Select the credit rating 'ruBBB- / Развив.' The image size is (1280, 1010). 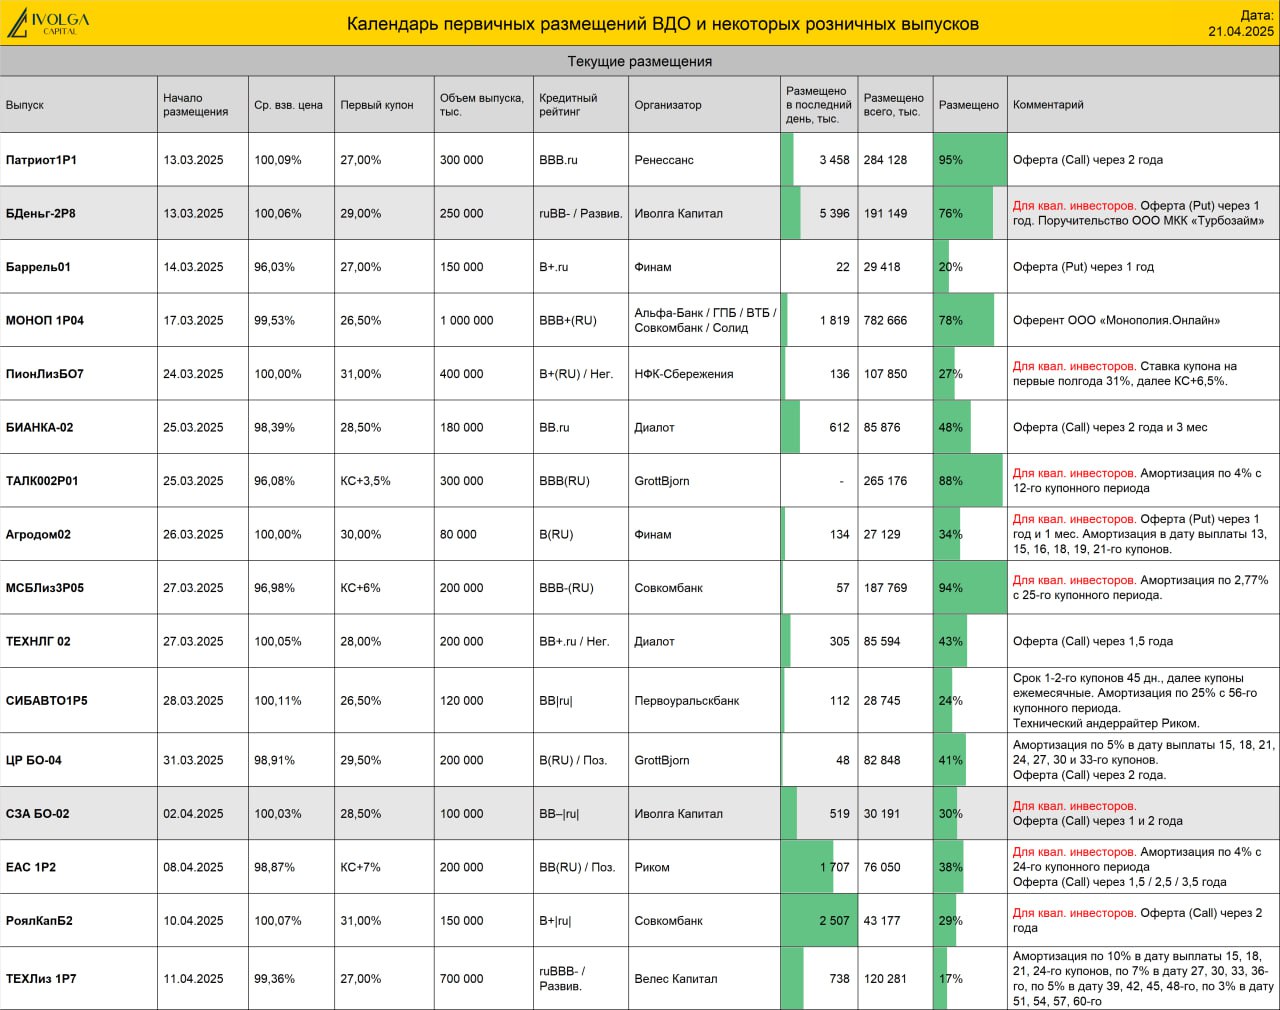coord(562,979)
